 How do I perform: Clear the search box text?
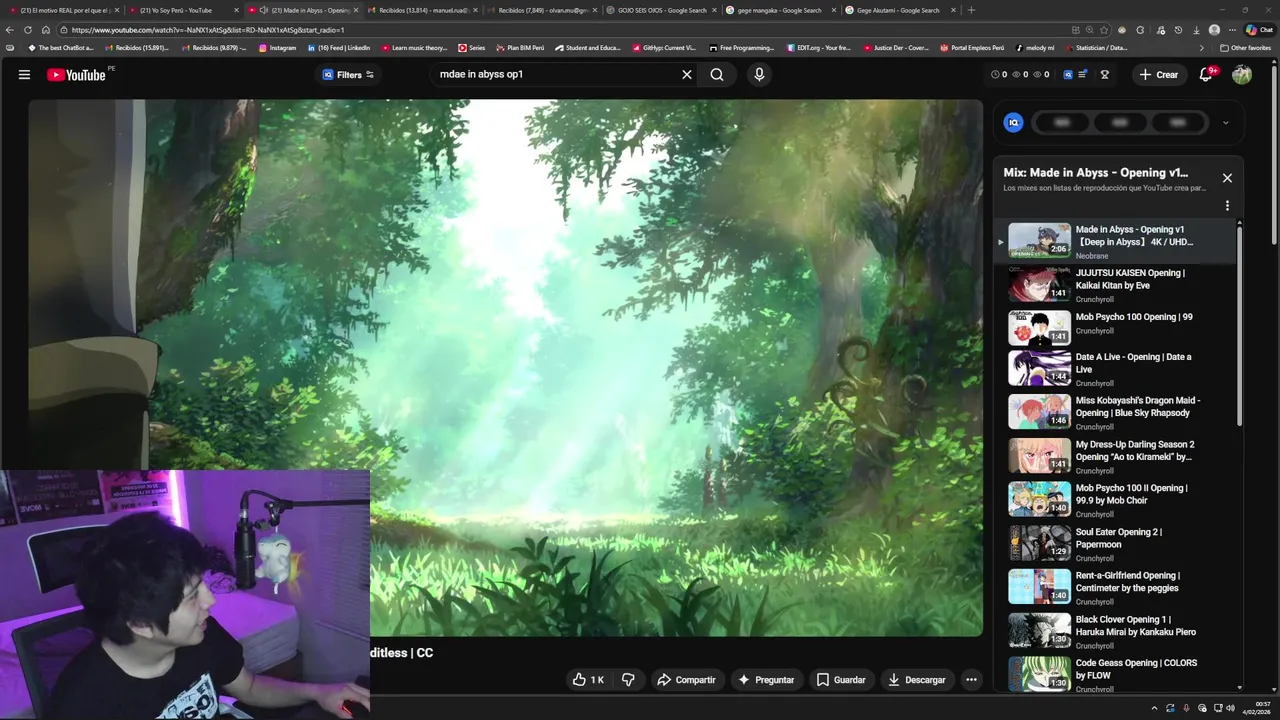point(687,74)
